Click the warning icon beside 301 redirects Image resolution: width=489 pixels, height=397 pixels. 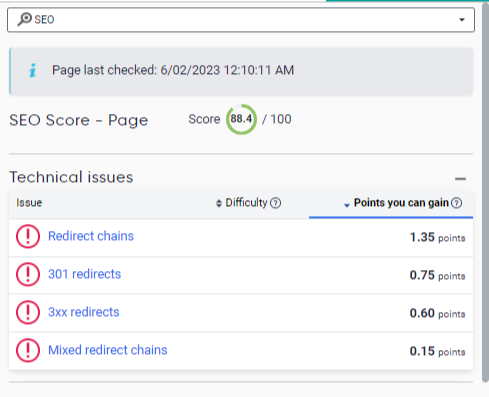click(28, 274)
